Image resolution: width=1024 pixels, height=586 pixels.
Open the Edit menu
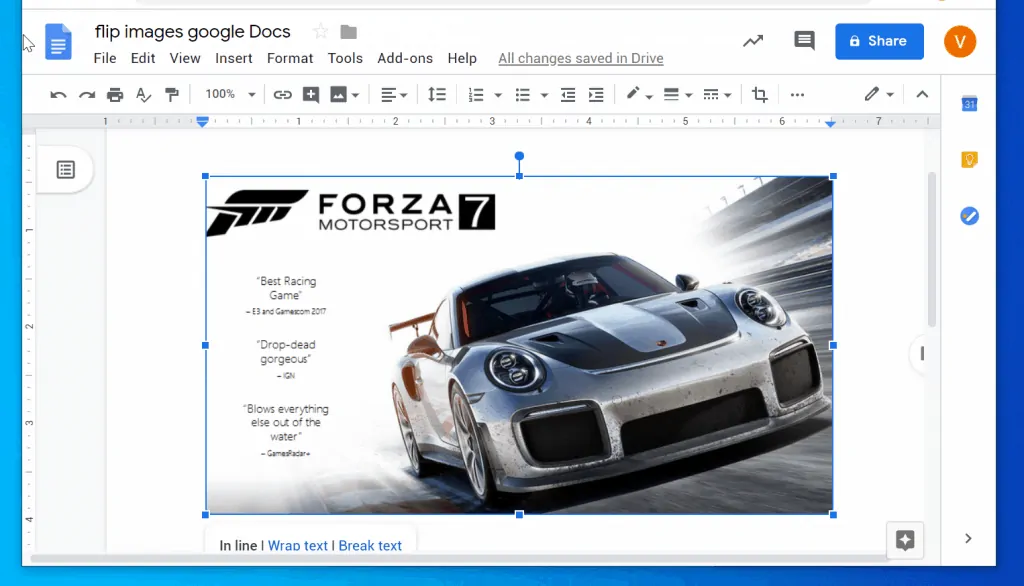(x=143, y=58)
